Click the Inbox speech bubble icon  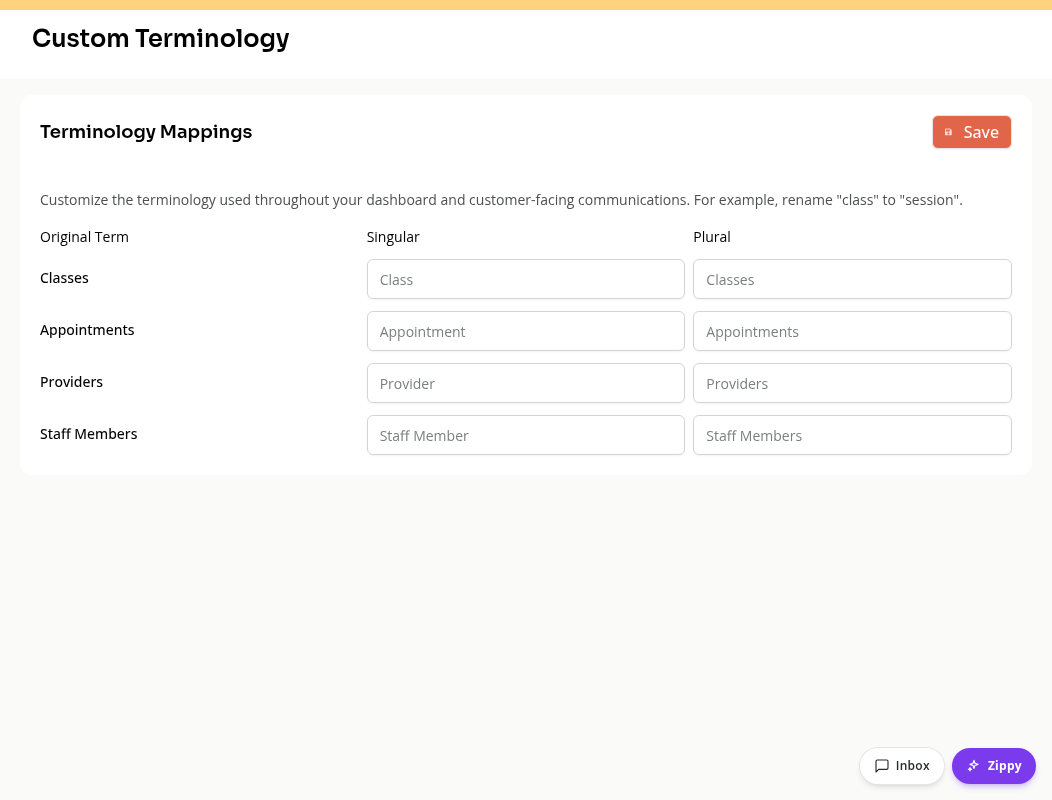(882, 766)
